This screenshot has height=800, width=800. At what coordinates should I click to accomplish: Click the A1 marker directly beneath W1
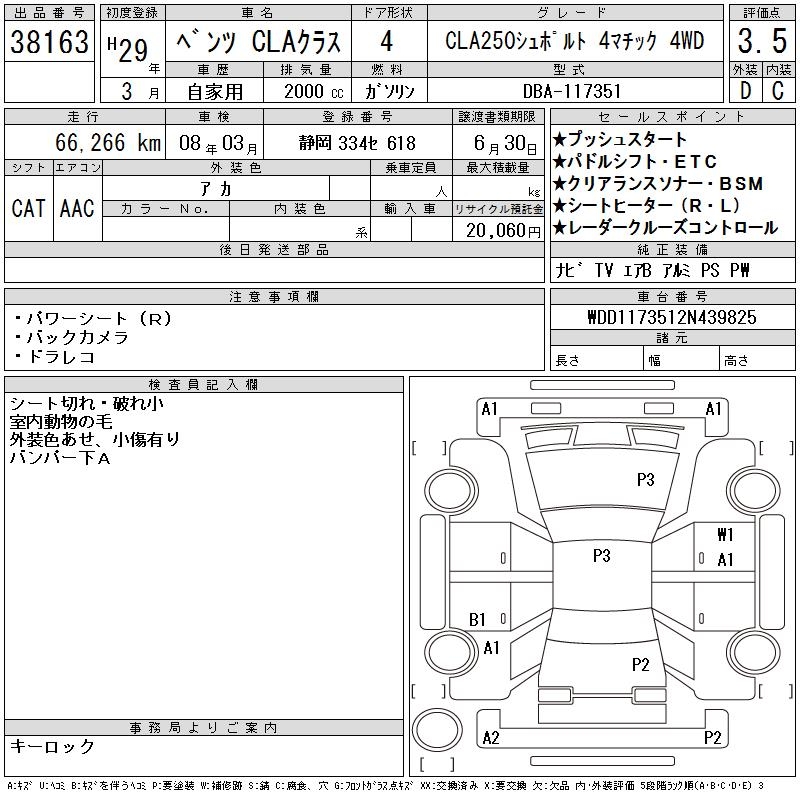(x=725, y=560)
